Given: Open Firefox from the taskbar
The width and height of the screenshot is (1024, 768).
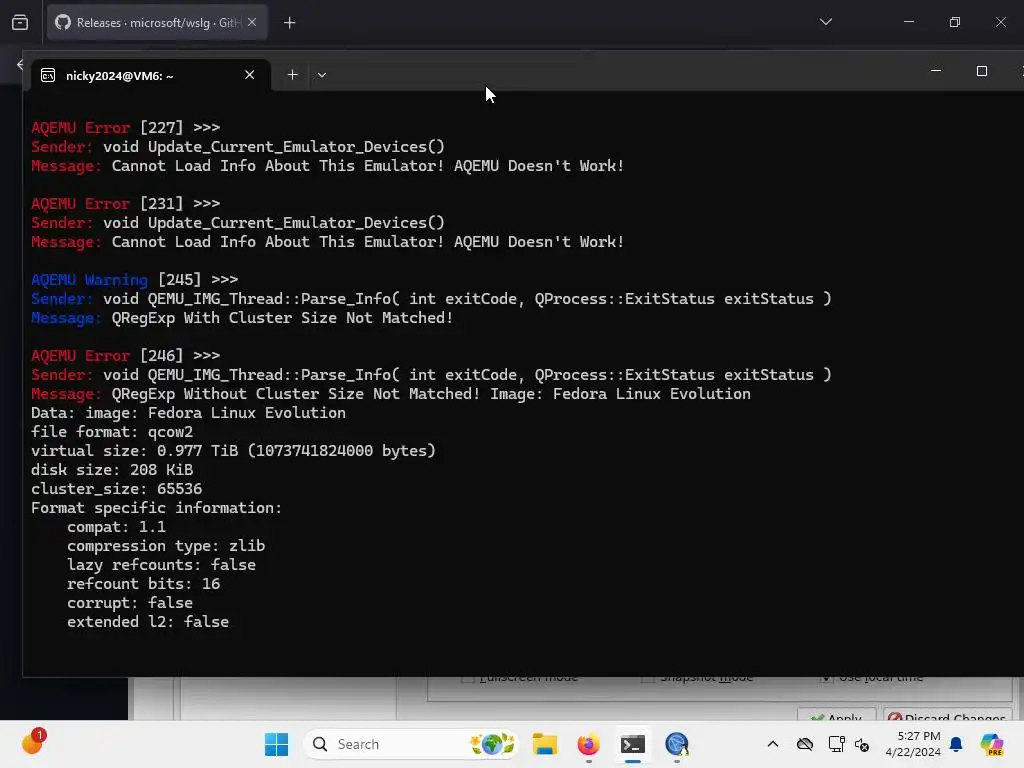Looking at the screenshot, I should [x=588, y=744].
